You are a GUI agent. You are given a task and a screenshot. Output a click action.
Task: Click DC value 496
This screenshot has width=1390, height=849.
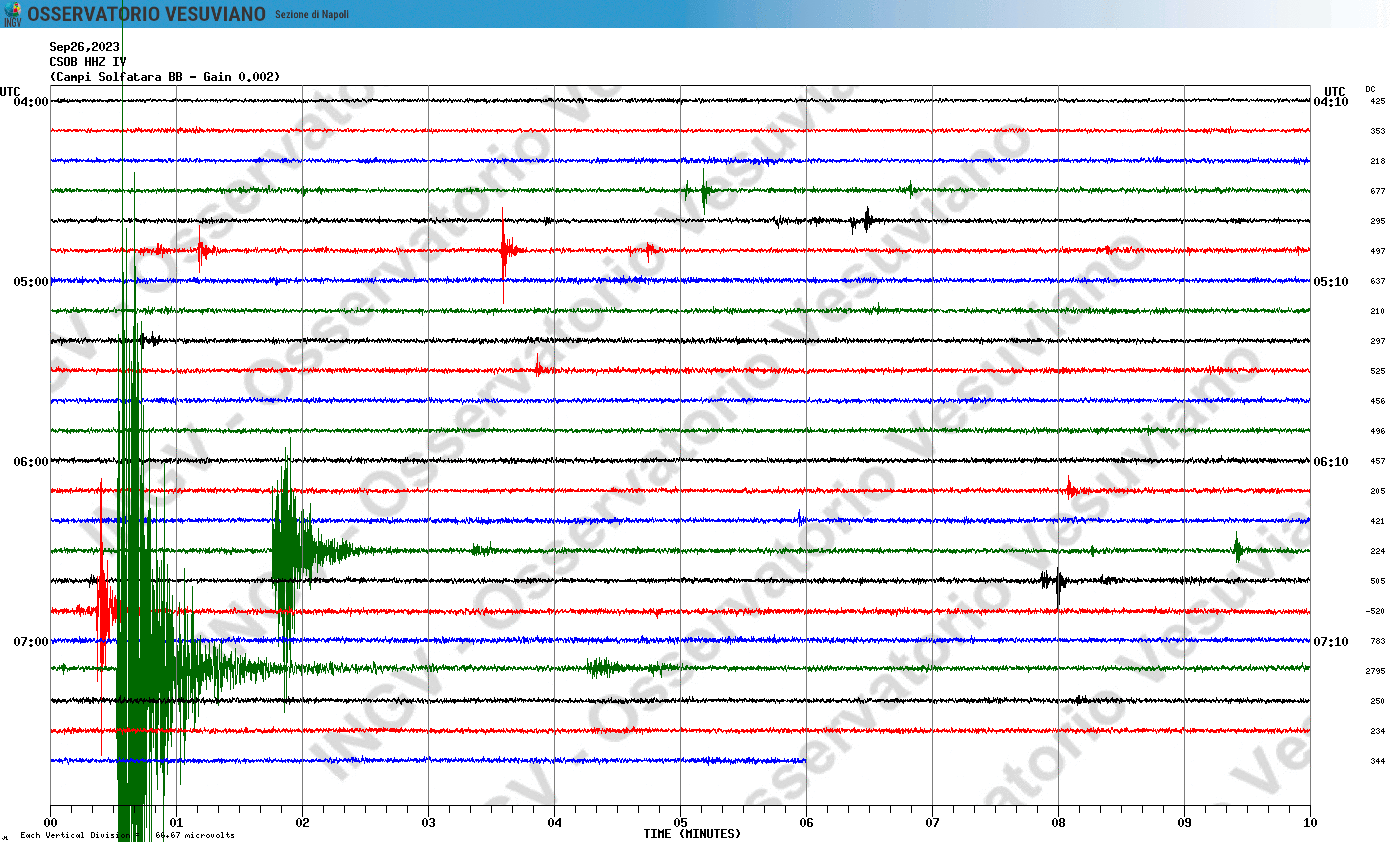(1378, 432)
